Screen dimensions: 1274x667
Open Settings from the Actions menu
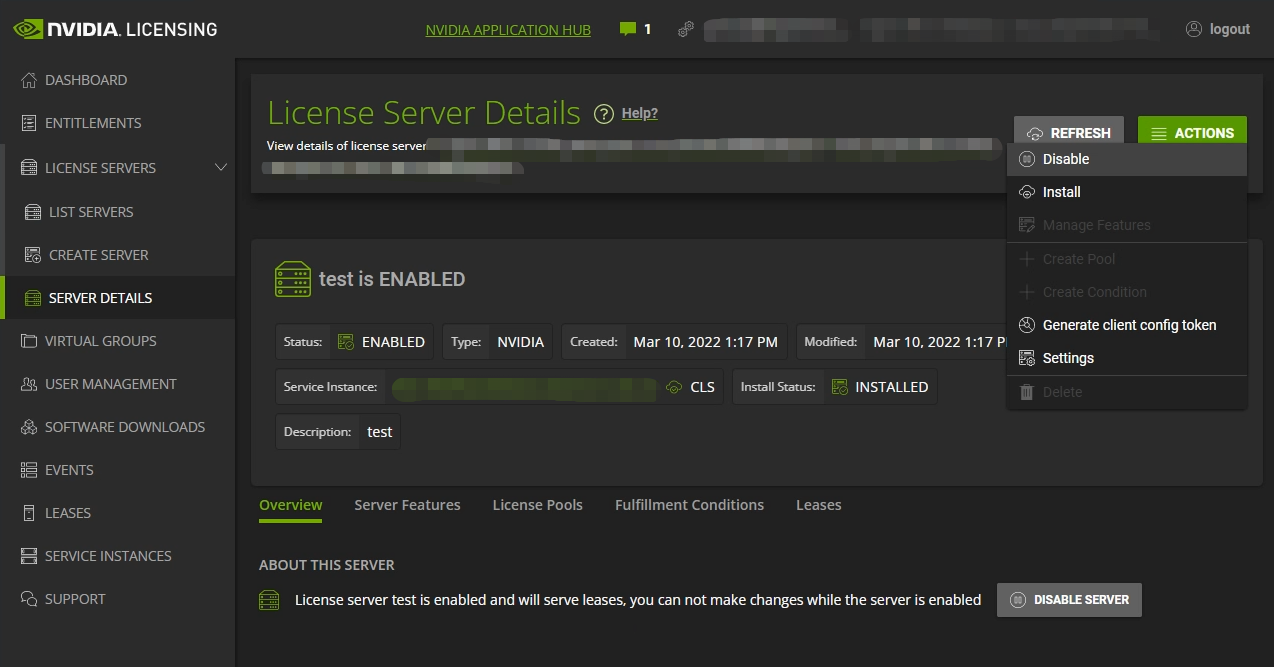(1127, 358)
